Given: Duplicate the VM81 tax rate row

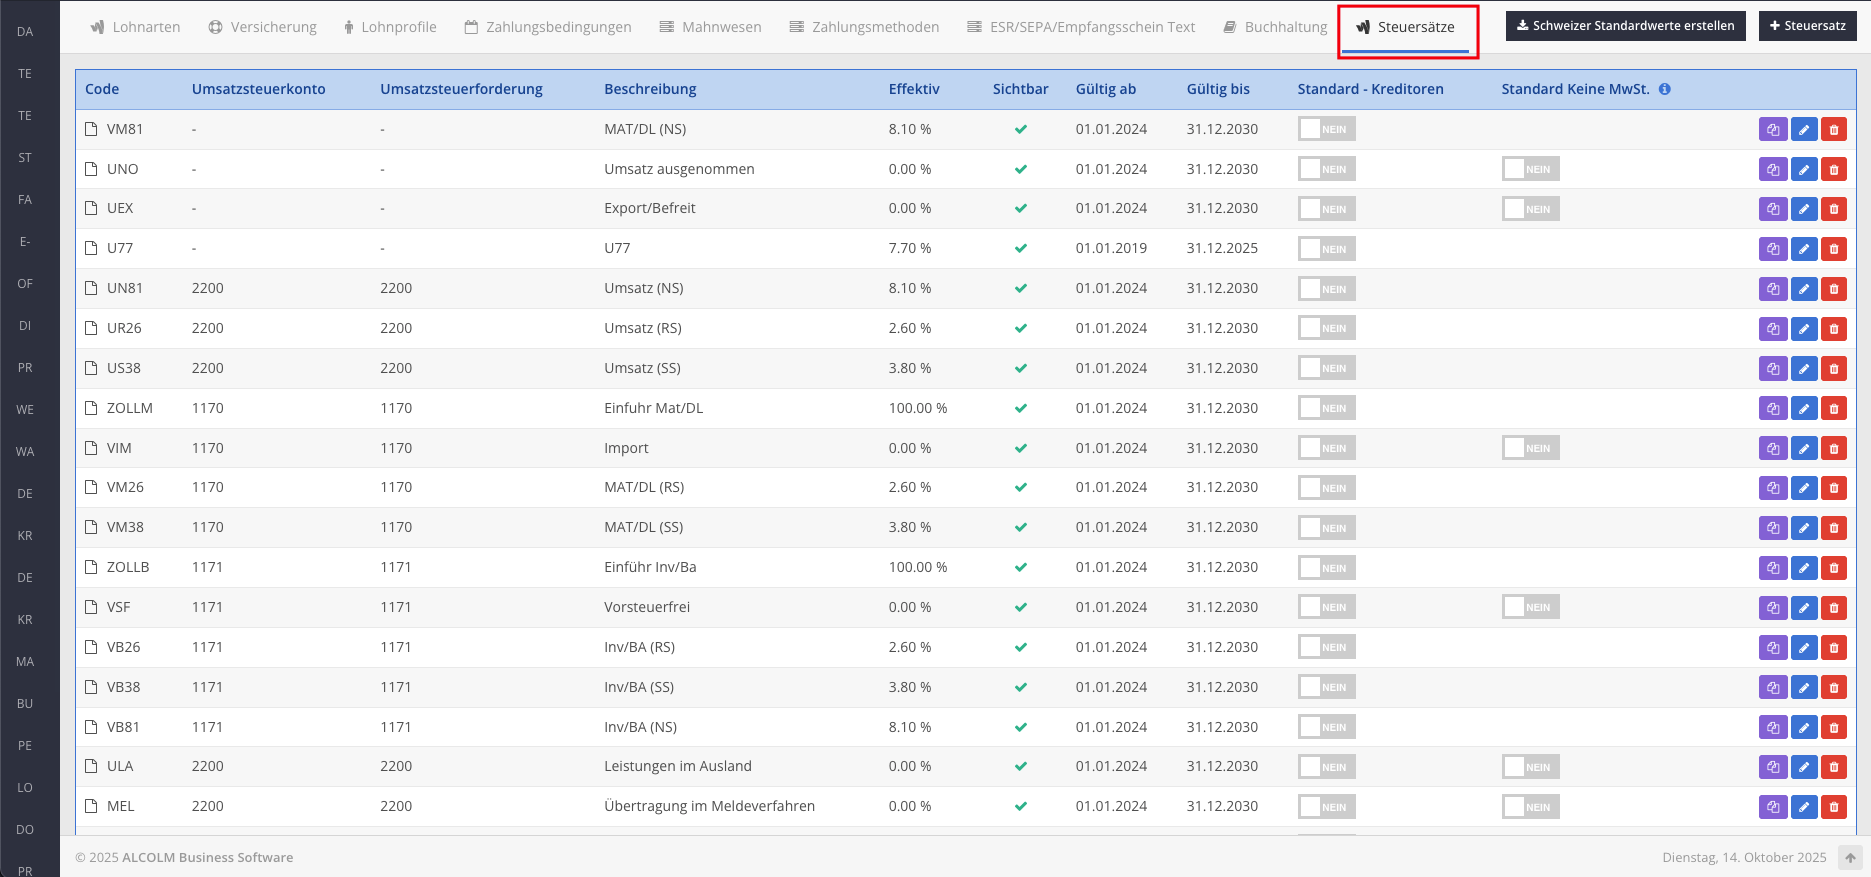Looking at the screenshot, I should [1772, 130].
